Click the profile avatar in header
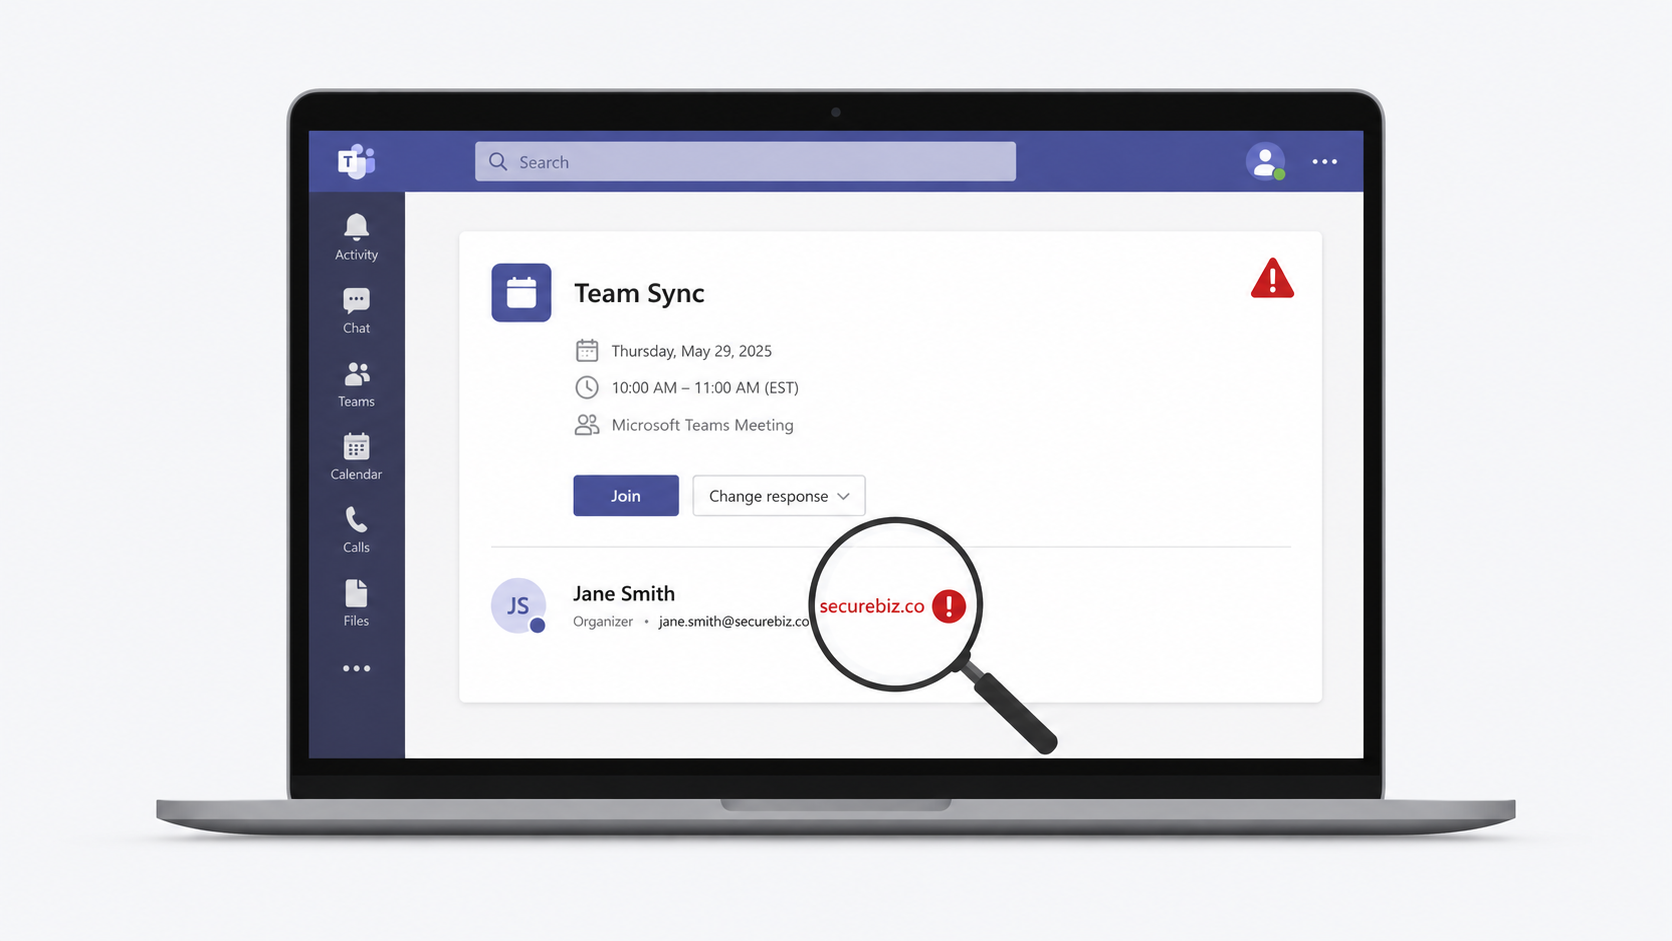The image size is (1672, 941). click(x=1265, y=161)
